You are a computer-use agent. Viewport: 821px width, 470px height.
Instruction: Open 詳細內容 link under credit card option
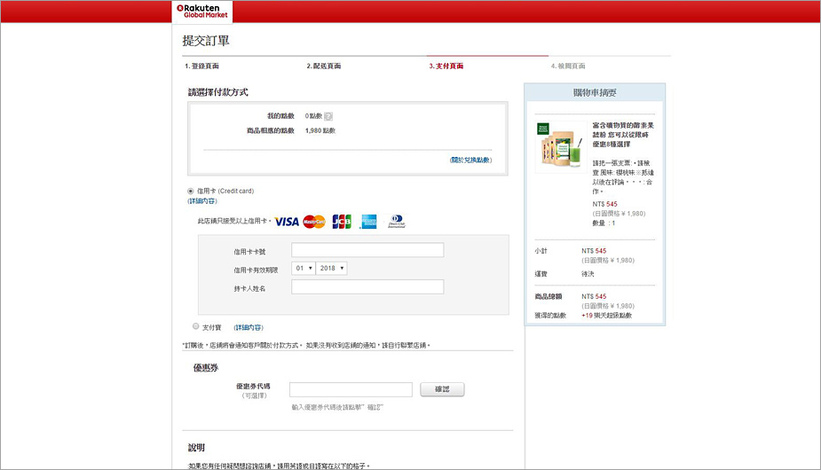(x=202, y=201)
